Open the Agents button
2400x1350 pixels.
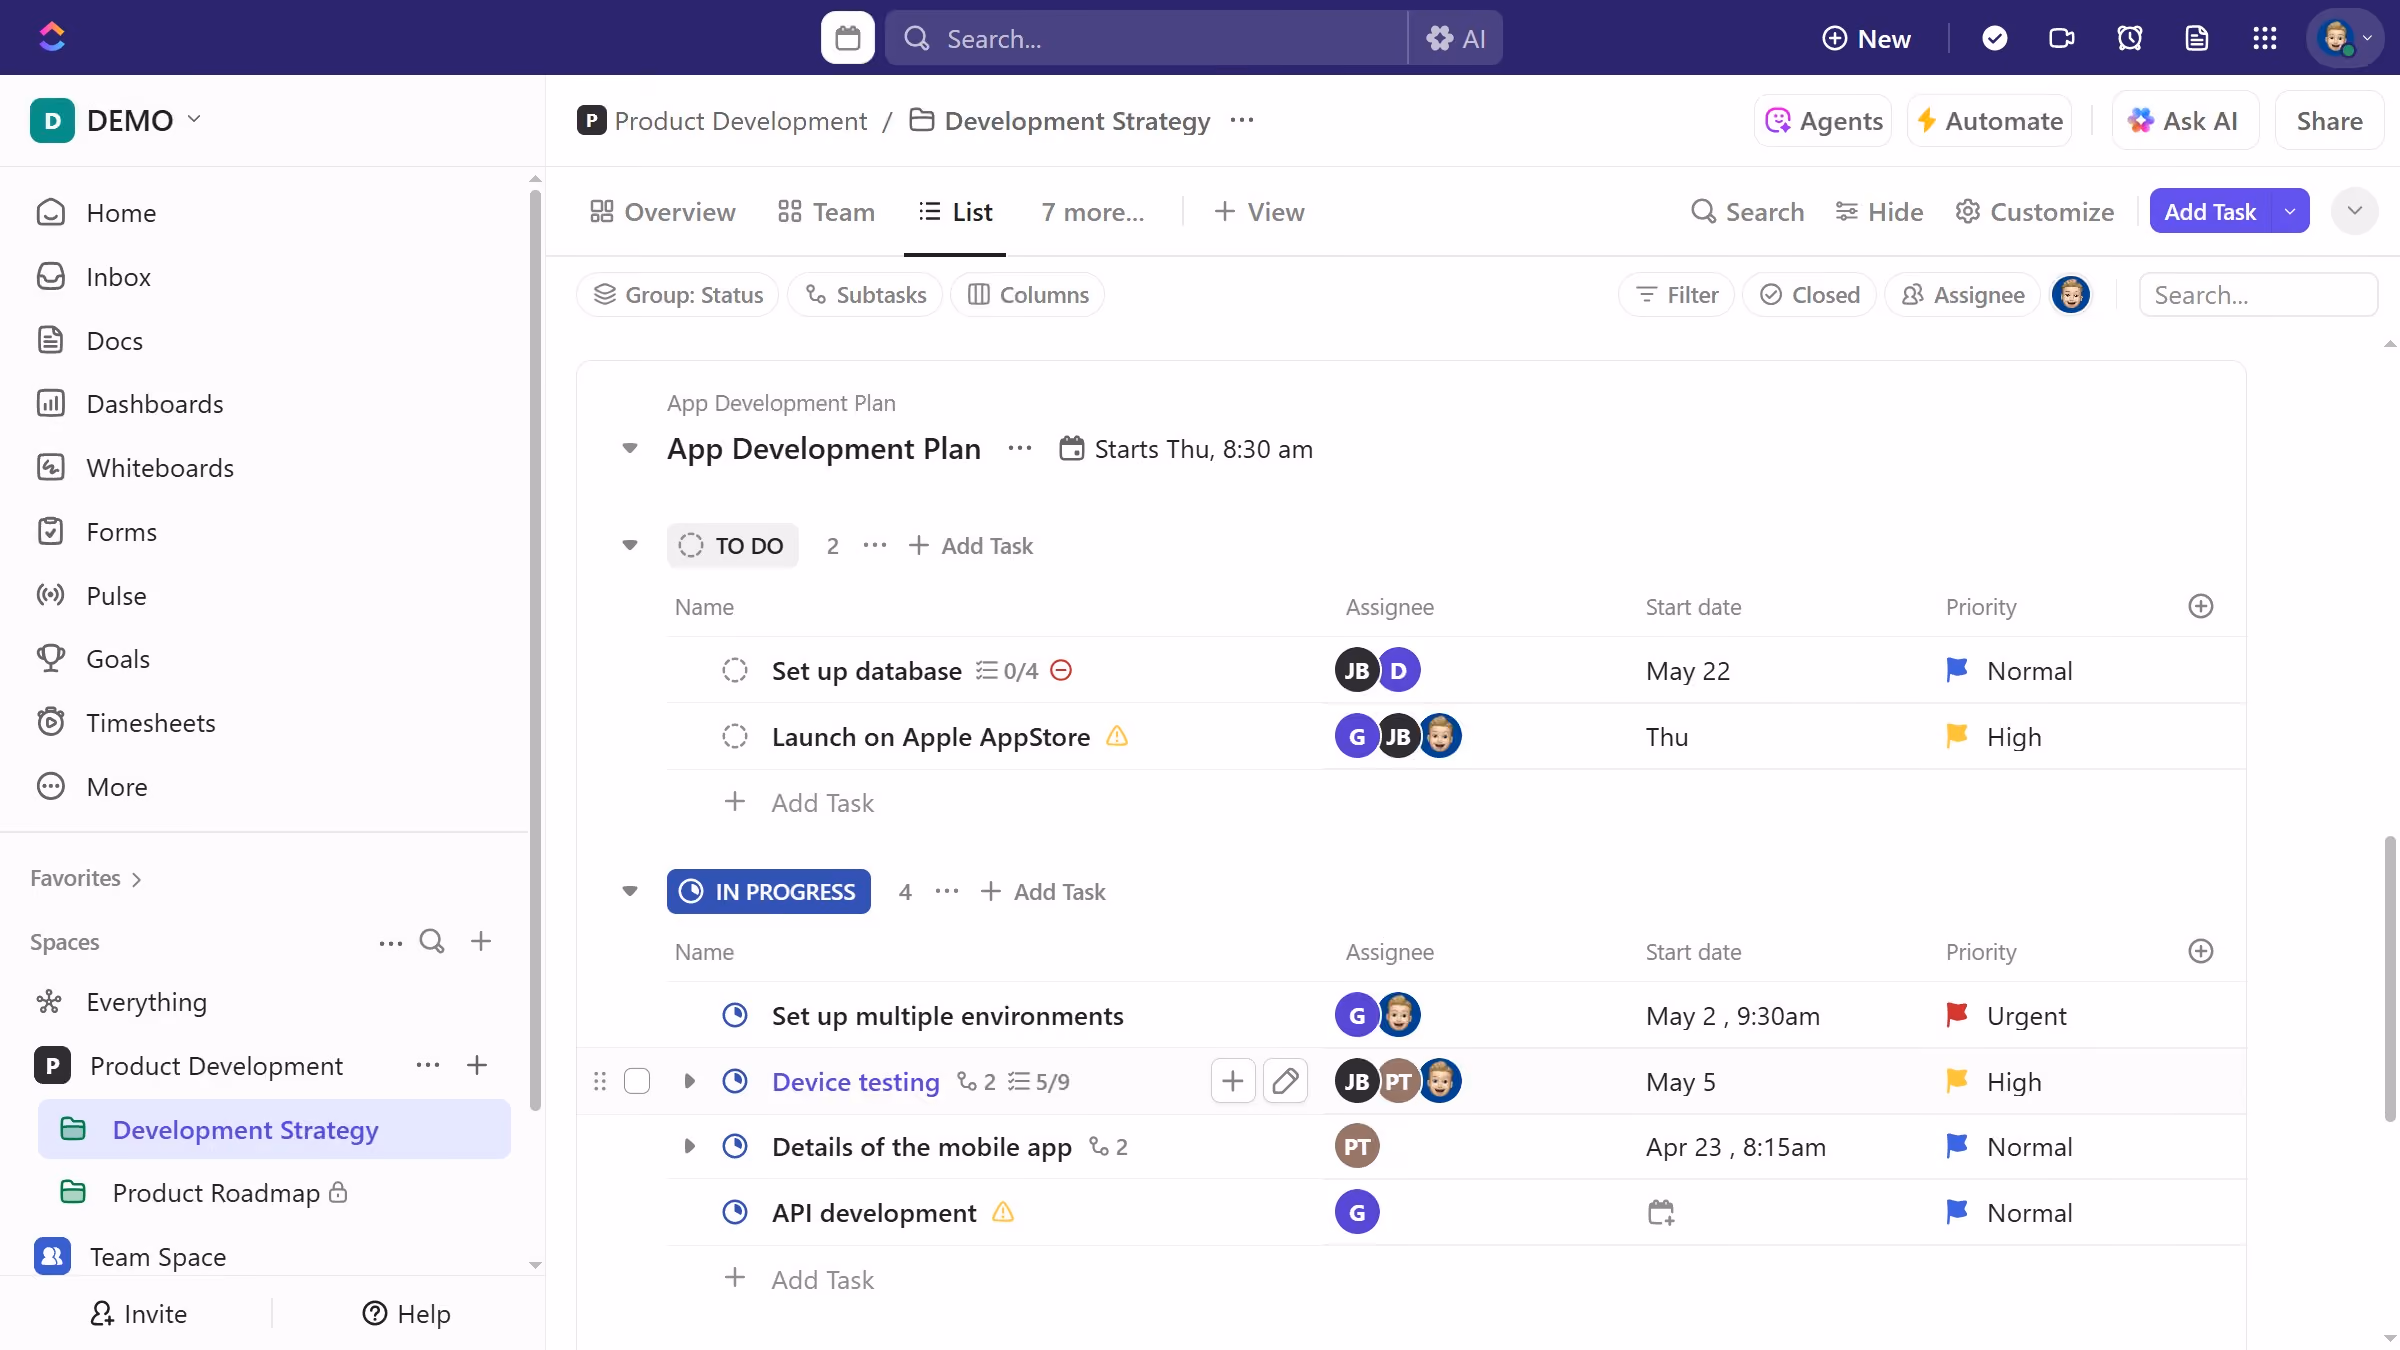point(1823,121)
